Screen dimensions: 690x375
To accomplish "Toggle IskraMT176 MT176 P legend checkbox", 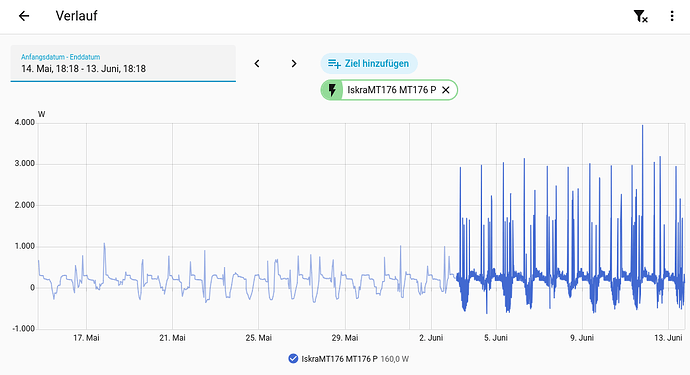I will click(x=293, y=359).
